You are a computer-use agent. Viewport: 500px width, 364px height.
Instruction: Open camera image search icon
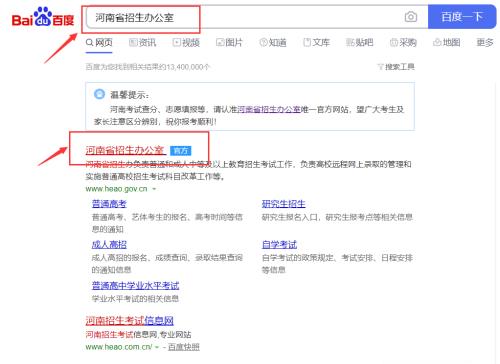click(410, 17)
